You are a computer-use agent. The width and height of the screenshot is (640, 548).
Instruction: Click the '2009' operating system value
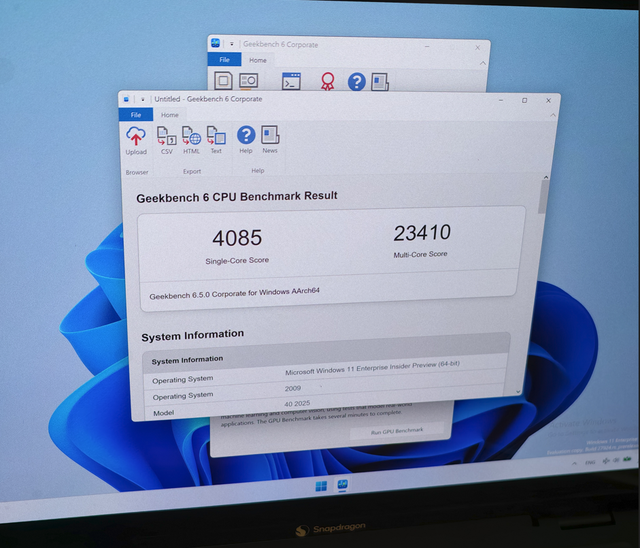click(x=293, y=388)
